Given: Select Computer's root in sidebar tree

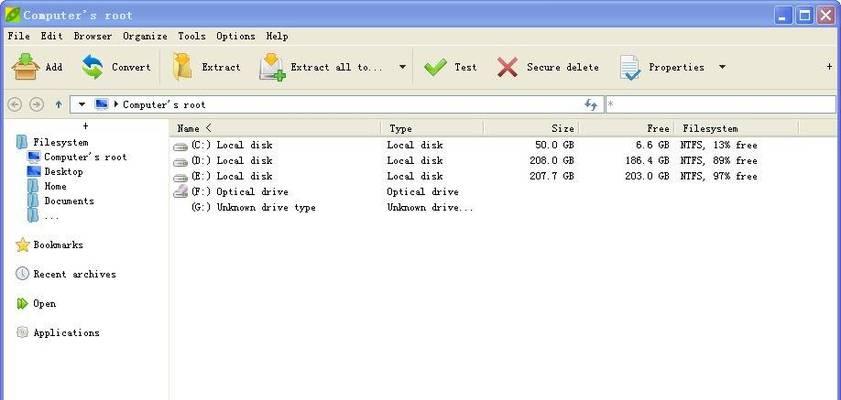Looking at the screenshot, I should pyautogui.click(x=85, y=157).
